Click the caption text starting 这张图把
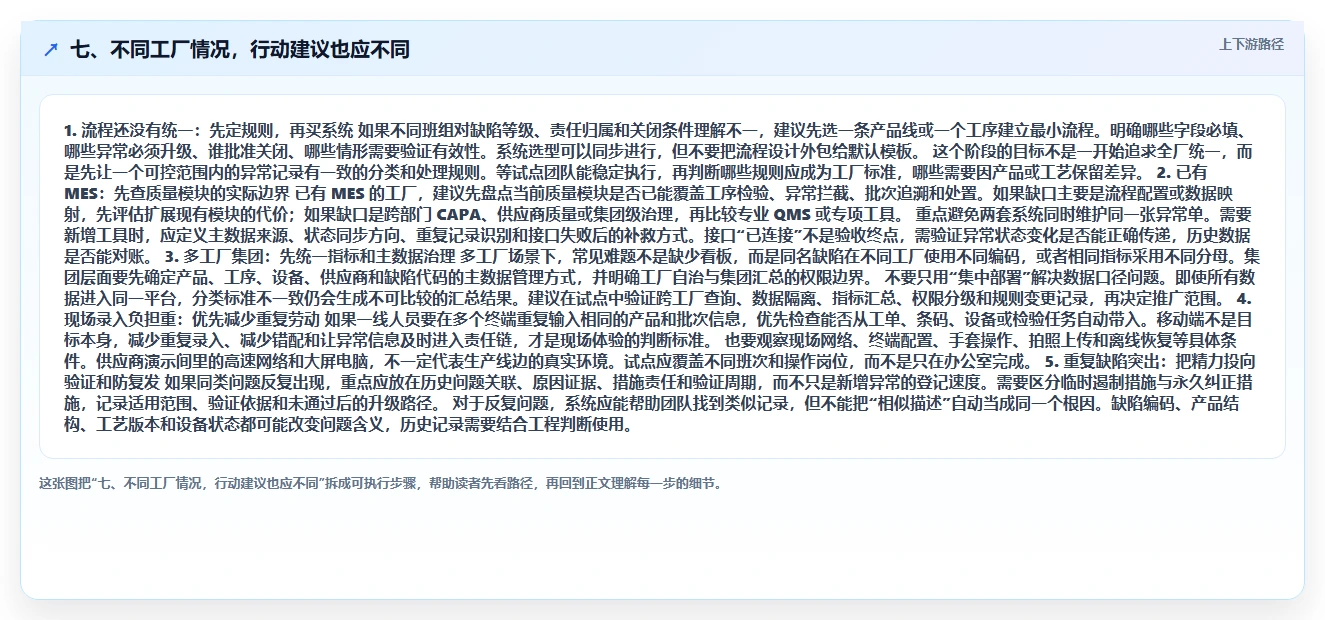Viewport: 1325px width, 620px height. tap(380, 483)
